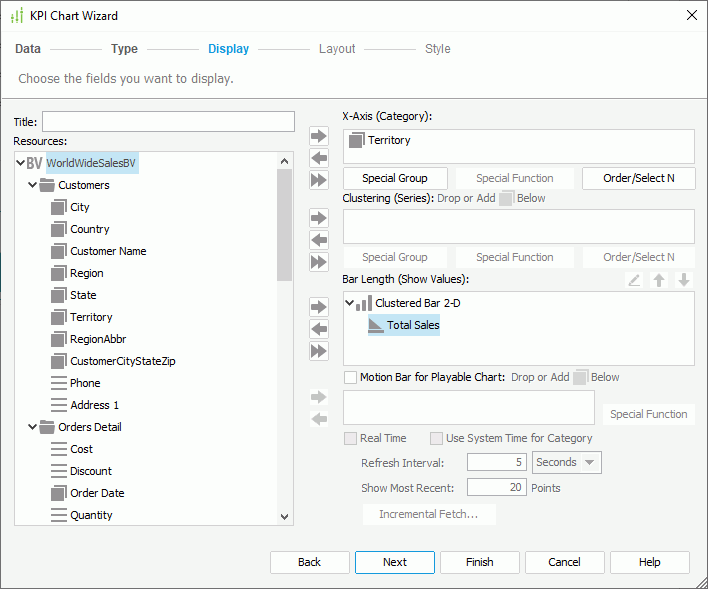Click the Help button
The image size is (708, 589).
tap(650, 562)
